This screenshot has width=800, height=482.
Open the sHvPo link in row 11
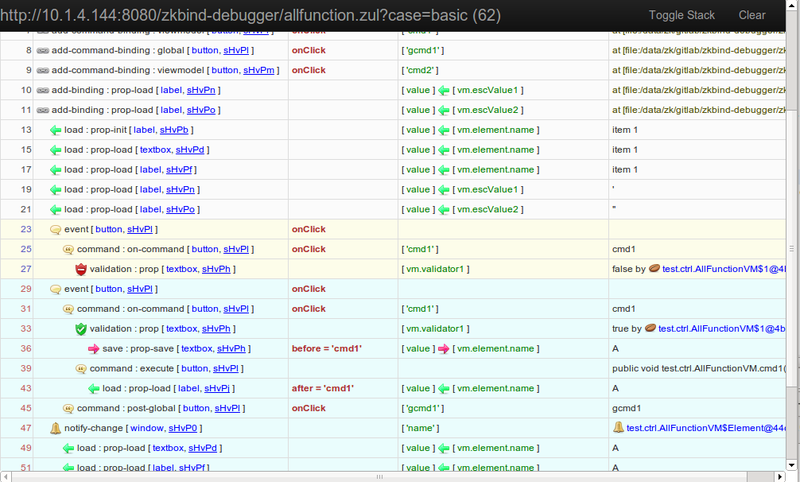click(201, 110)
